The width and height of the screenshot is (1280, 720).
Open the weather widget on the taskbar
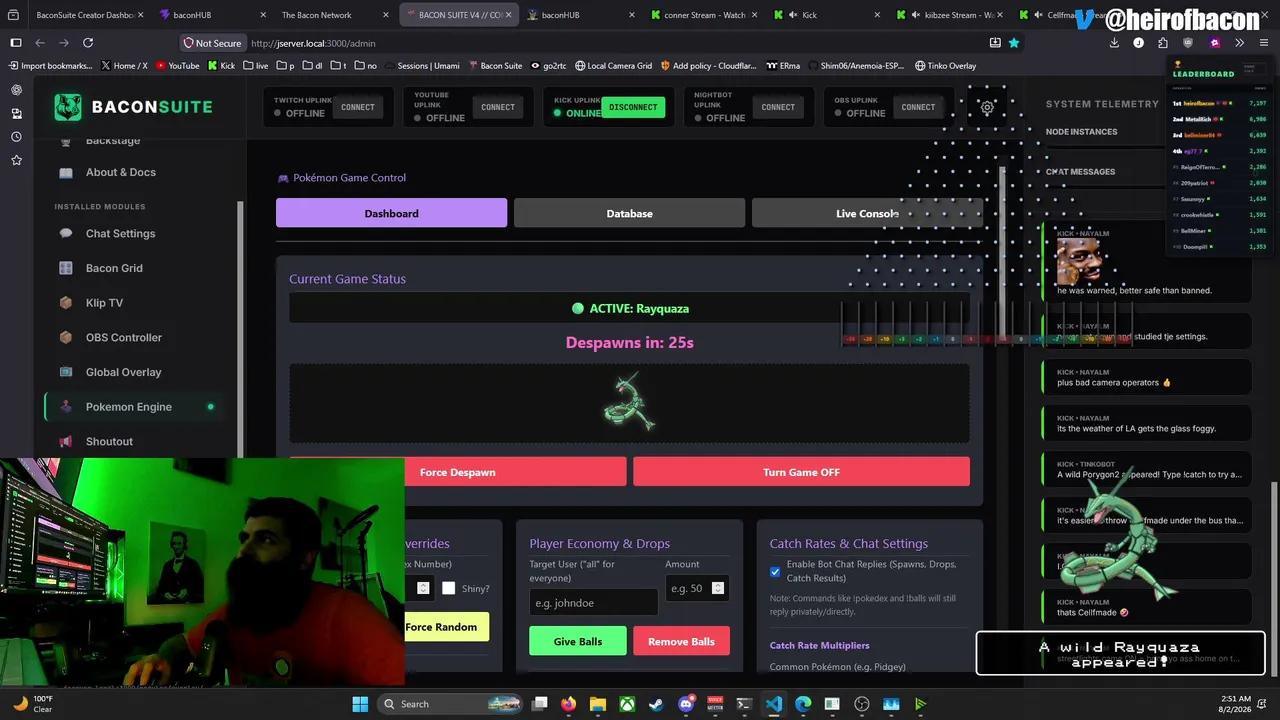pos(32,704)
